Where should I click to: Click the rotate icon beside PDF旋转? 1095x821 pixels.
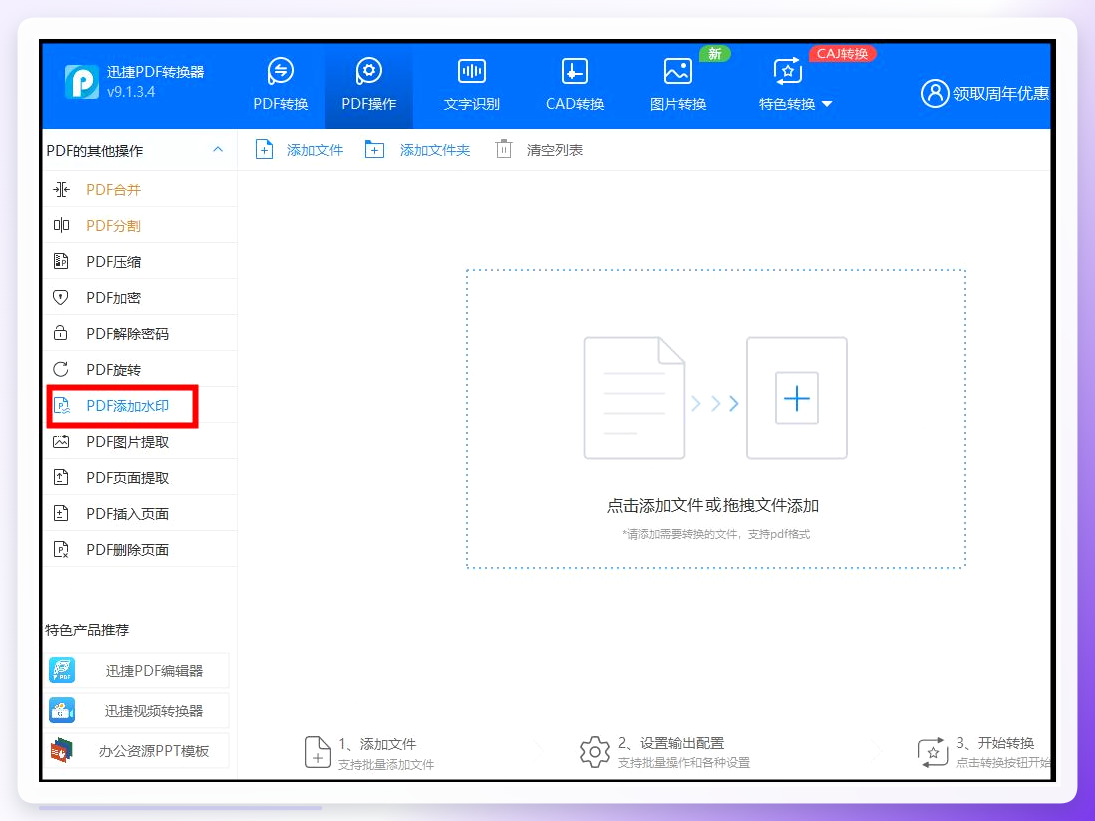(x=61, y=369)
